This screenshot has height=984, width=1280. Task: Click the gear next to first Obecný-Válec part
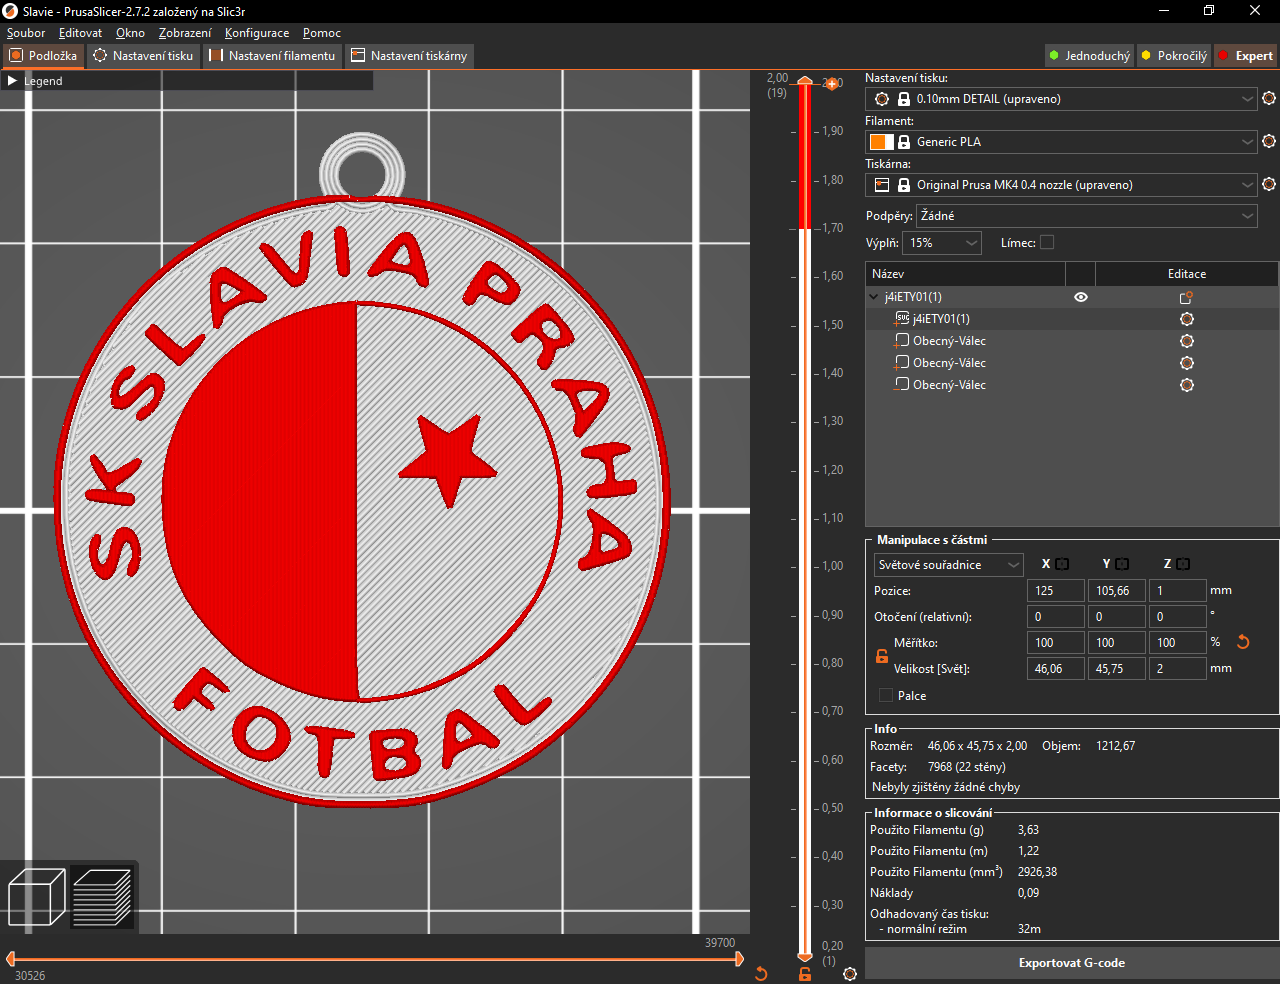pos(1186,340)
